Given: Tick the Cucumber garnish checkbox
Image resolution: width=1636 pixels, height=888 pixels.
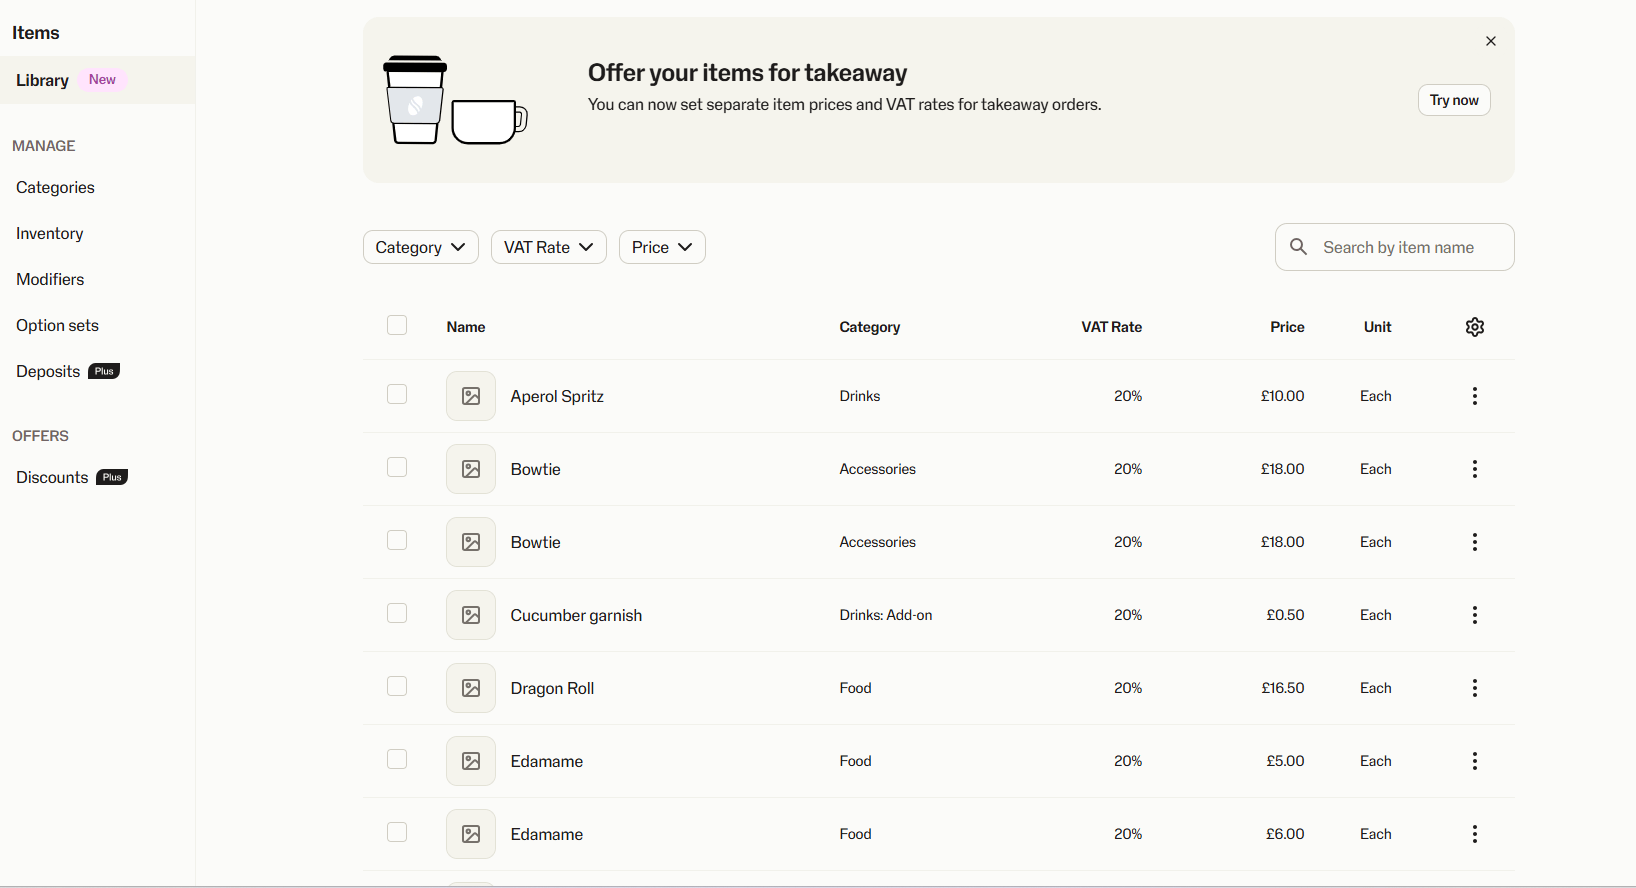Looking at the screenshot, I should point(397,613).
